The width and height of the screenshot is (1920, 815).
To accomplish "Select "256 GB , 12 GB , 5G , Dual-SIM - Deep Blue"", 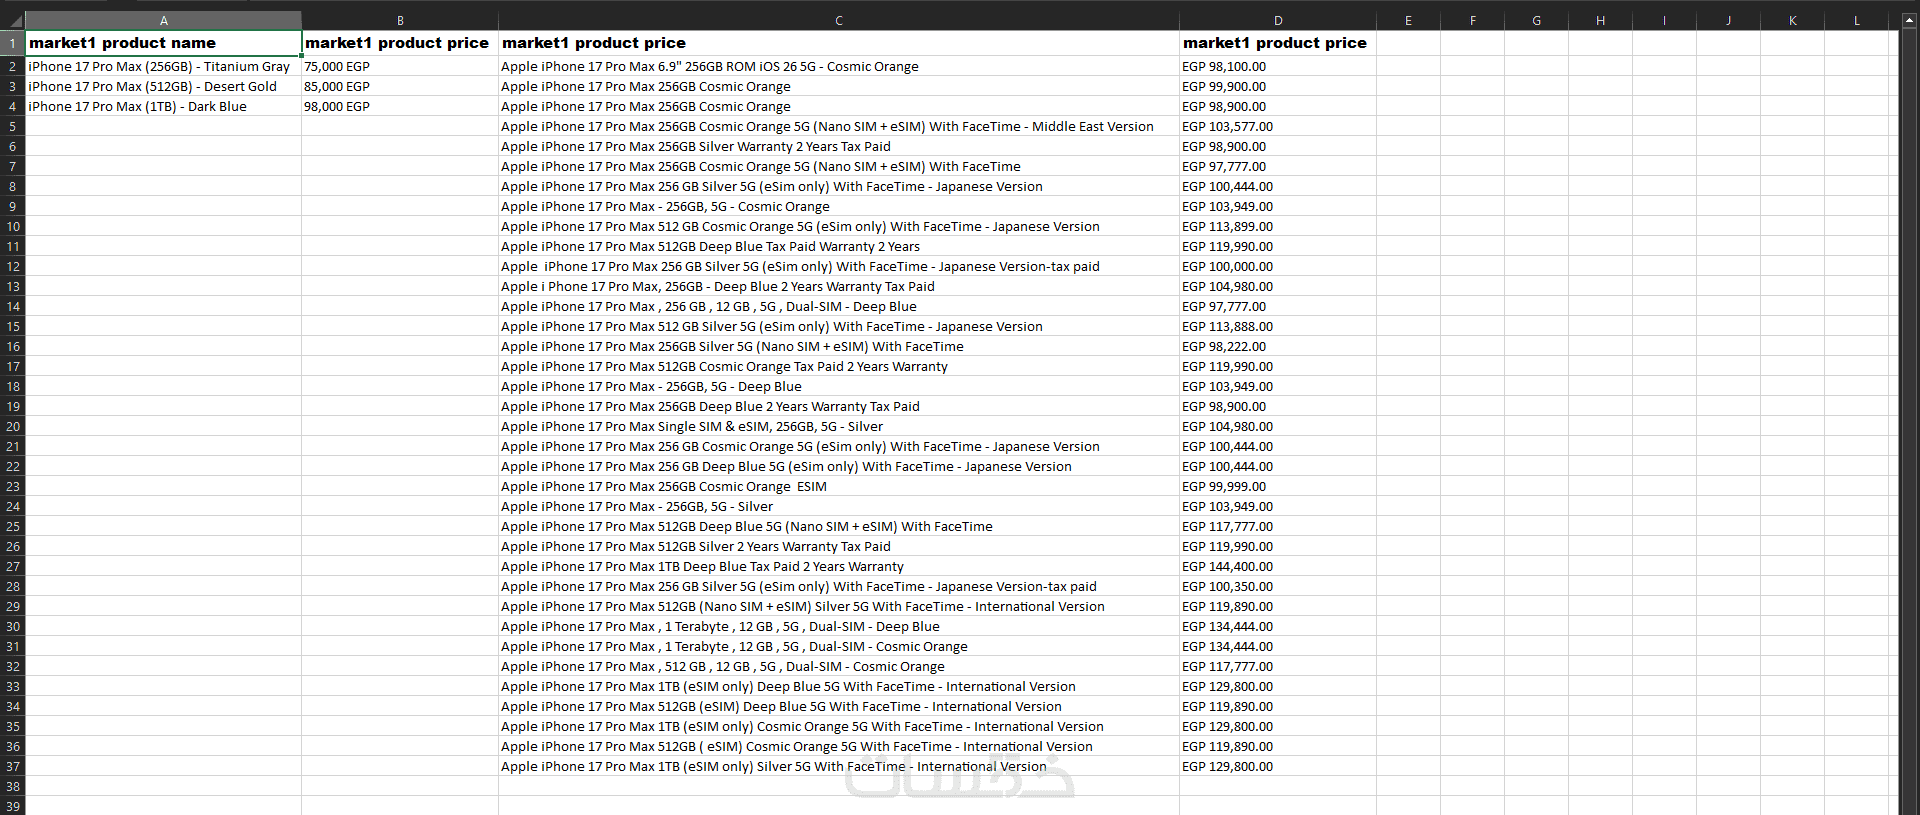I will tap(839, 306).
